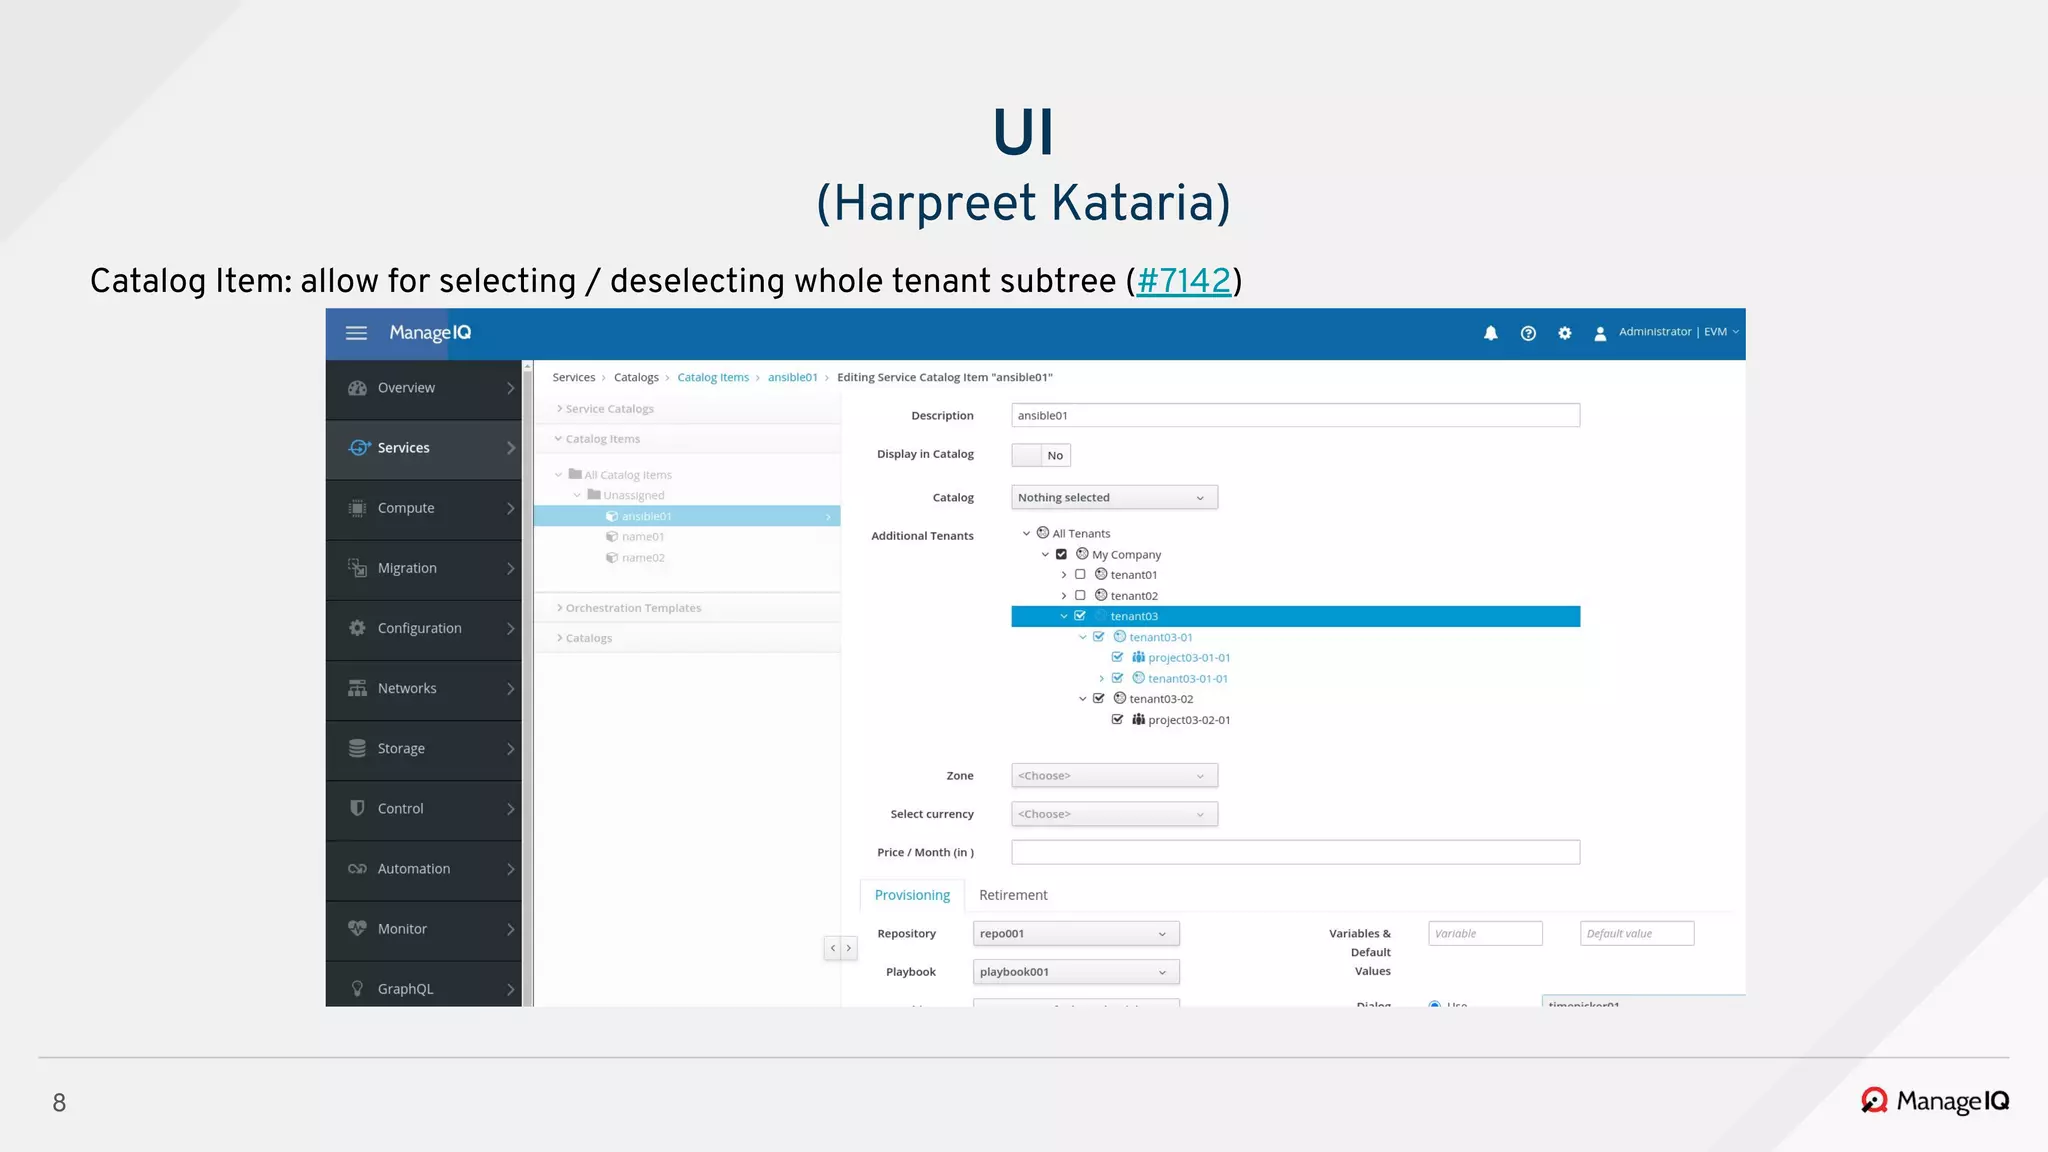Screen dimensions: 2048x1152
Task: Toggle the Display in Catalog switch
Action: point(1041,455)
